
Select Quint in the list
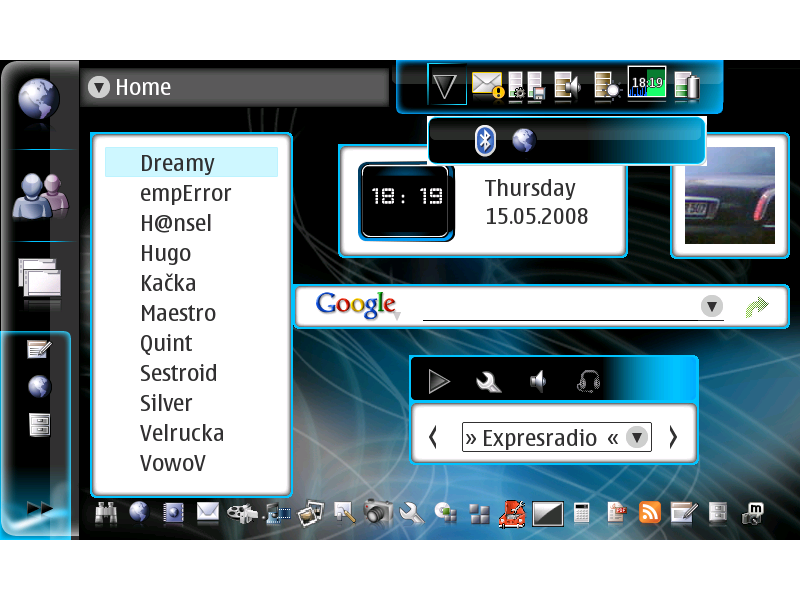[191, 343]
